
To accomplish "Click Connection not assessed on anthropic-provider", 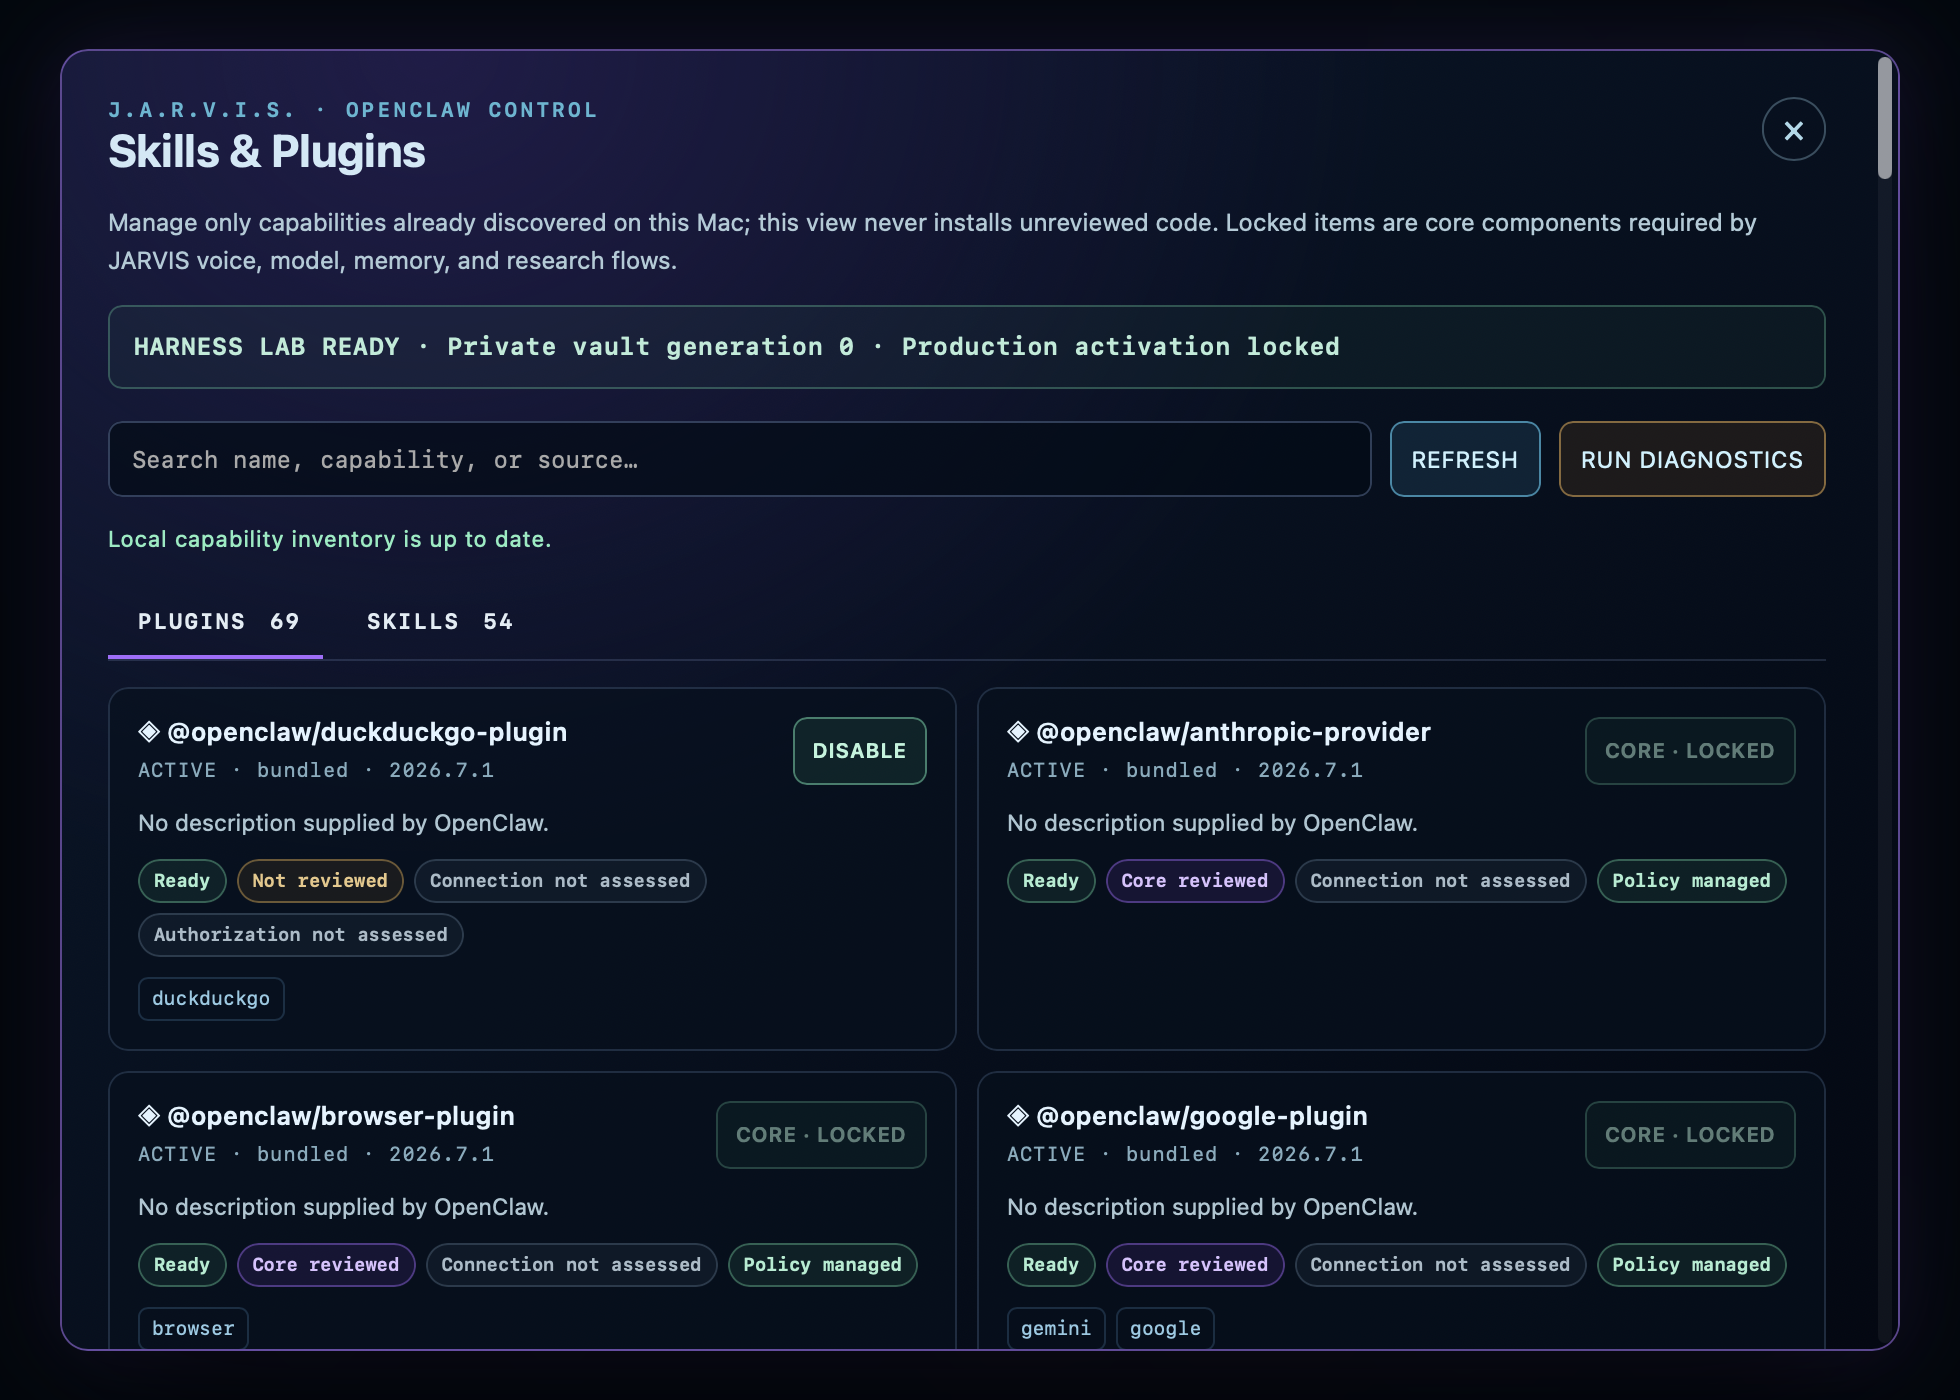I will [x=1441, y=881].
